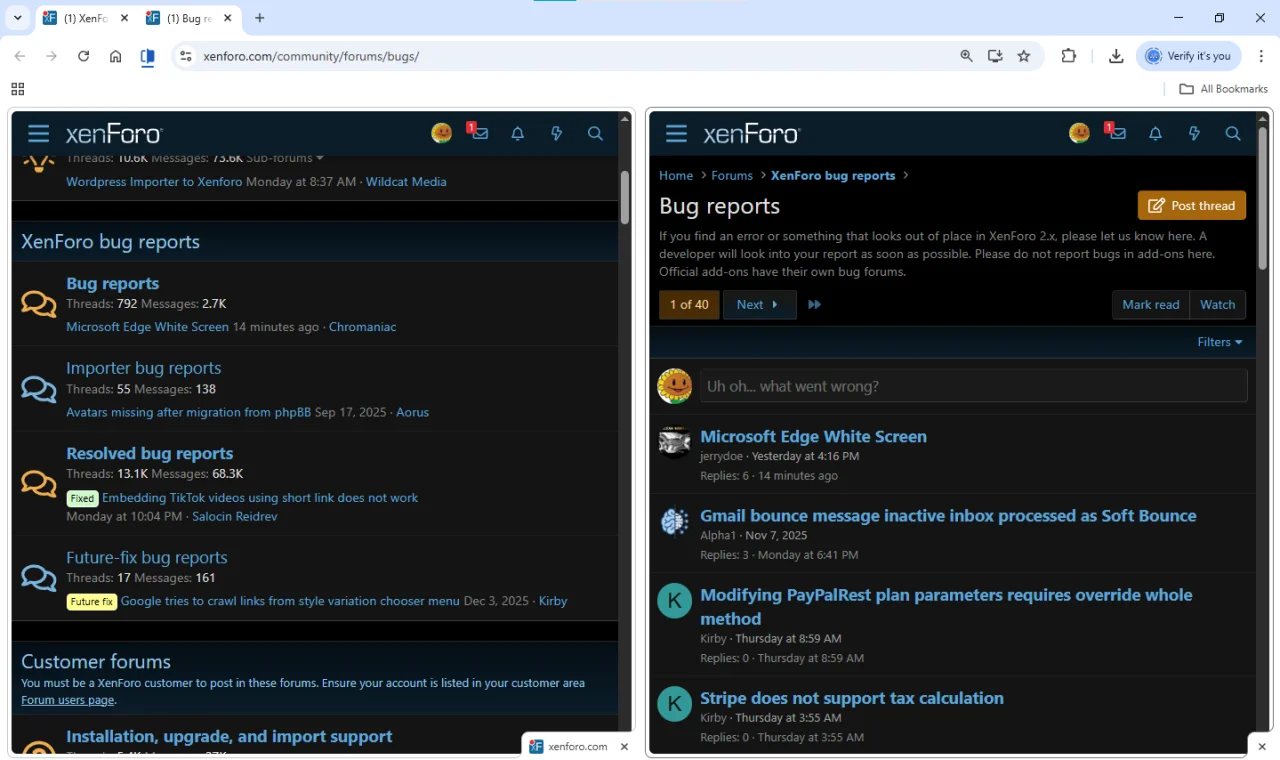Open the Extensions puzzle icon
The width and height of the screenshot is (1280, 760).
point(1068,57)
